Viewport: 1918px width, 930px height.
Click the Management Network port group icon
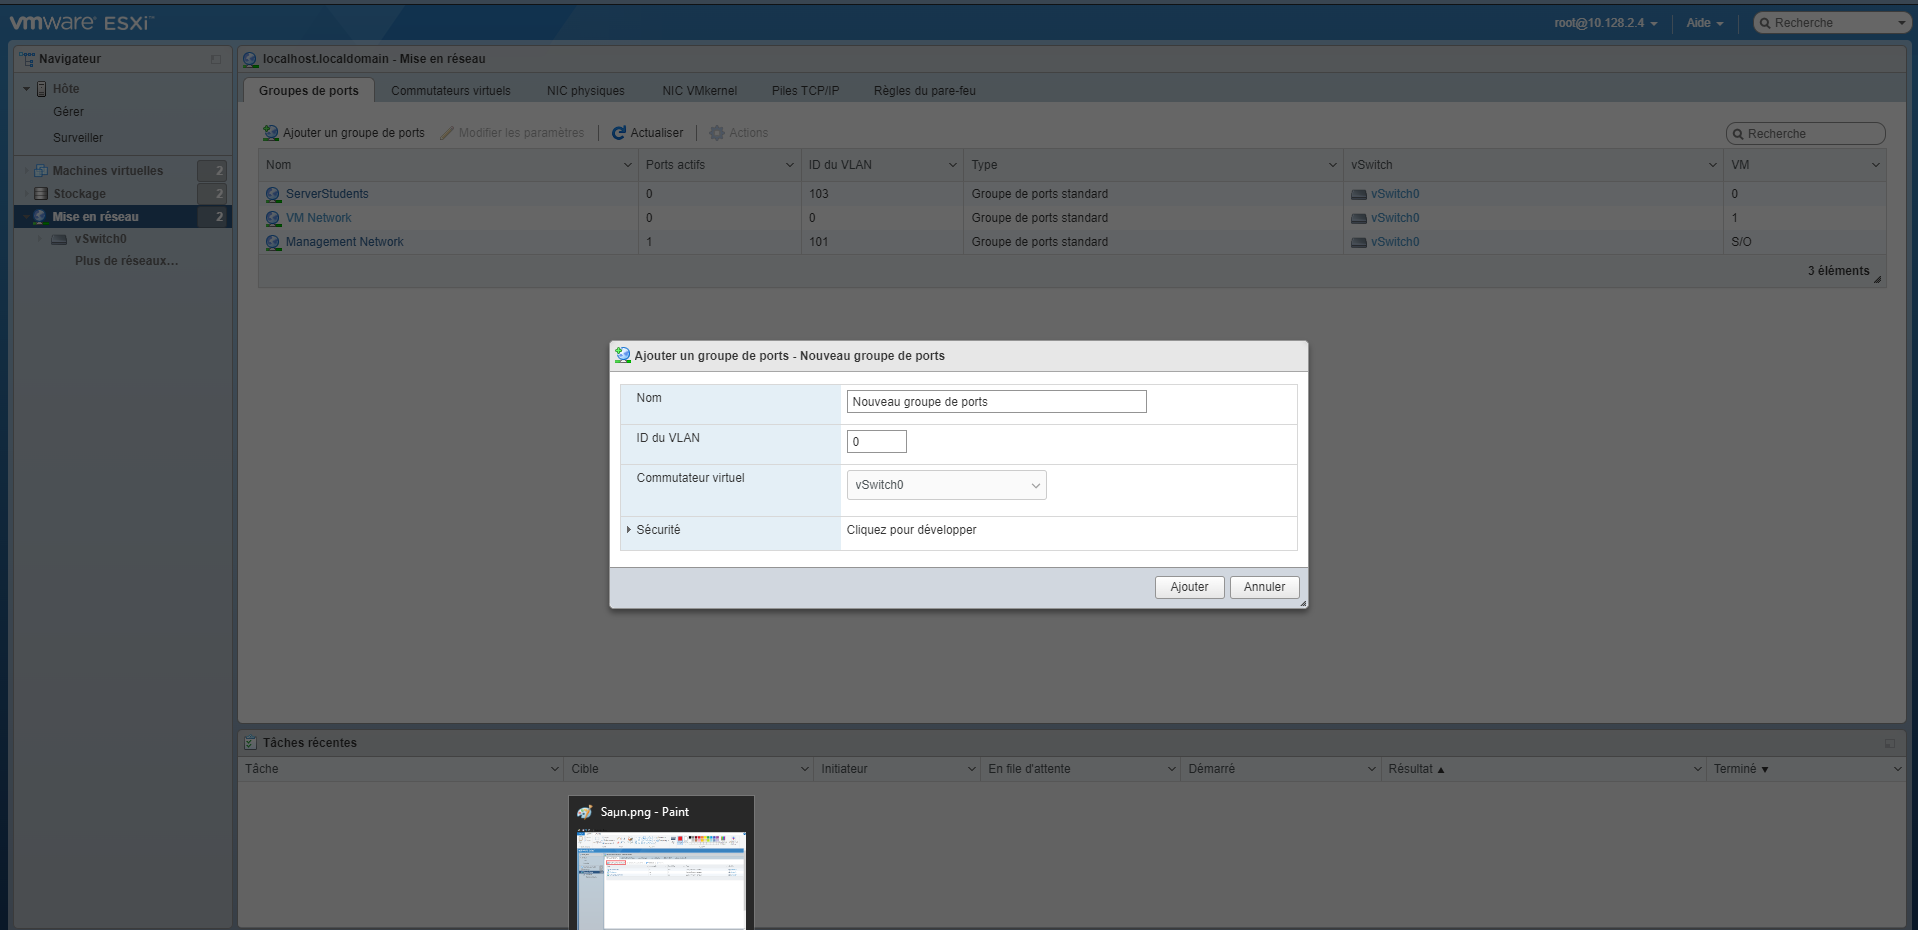point(273,242)
